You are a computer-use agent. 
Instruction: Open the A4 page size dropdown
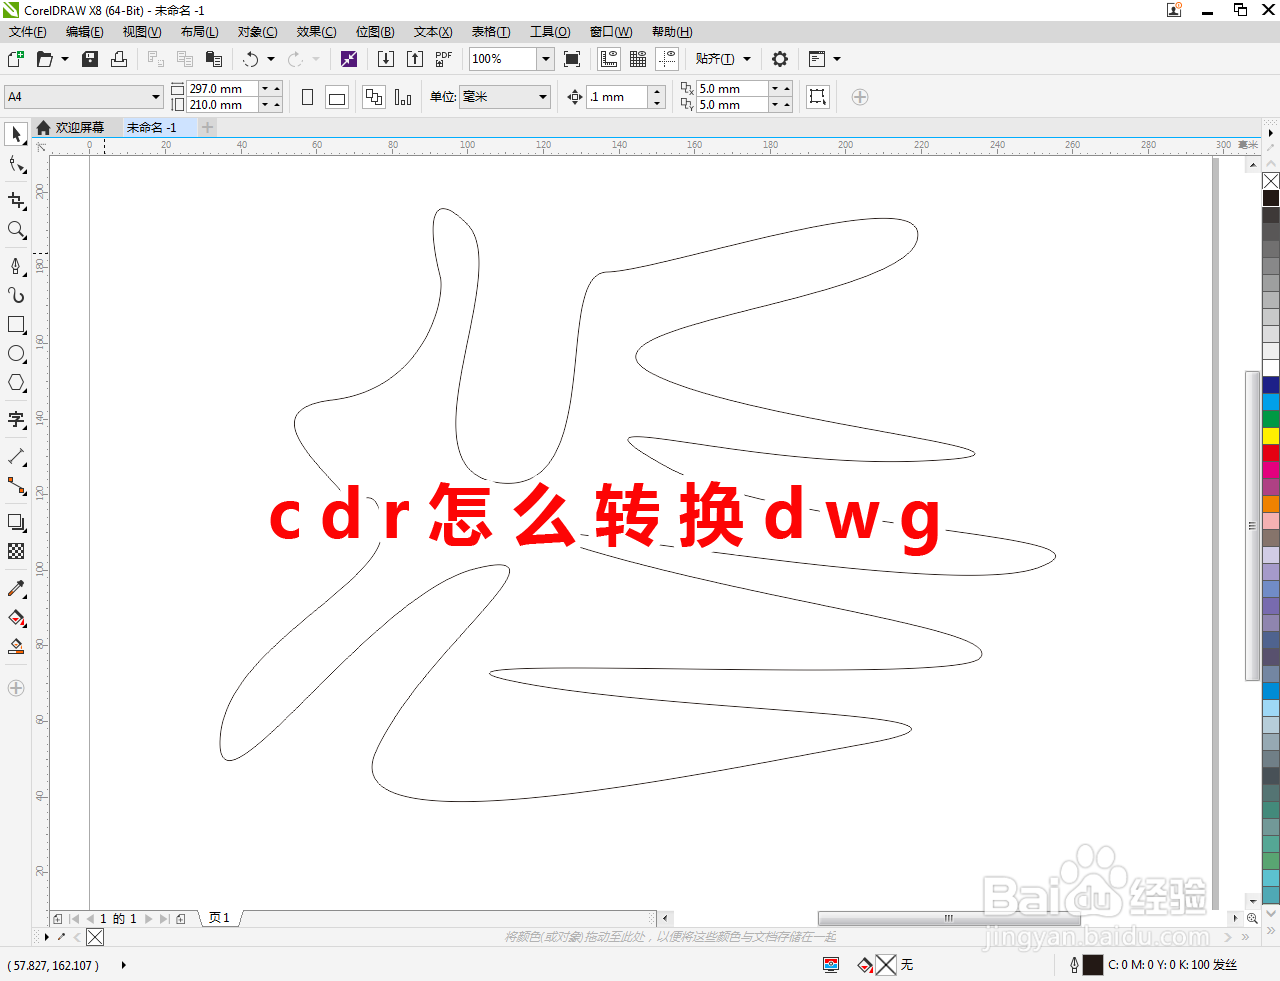(155, 96)
